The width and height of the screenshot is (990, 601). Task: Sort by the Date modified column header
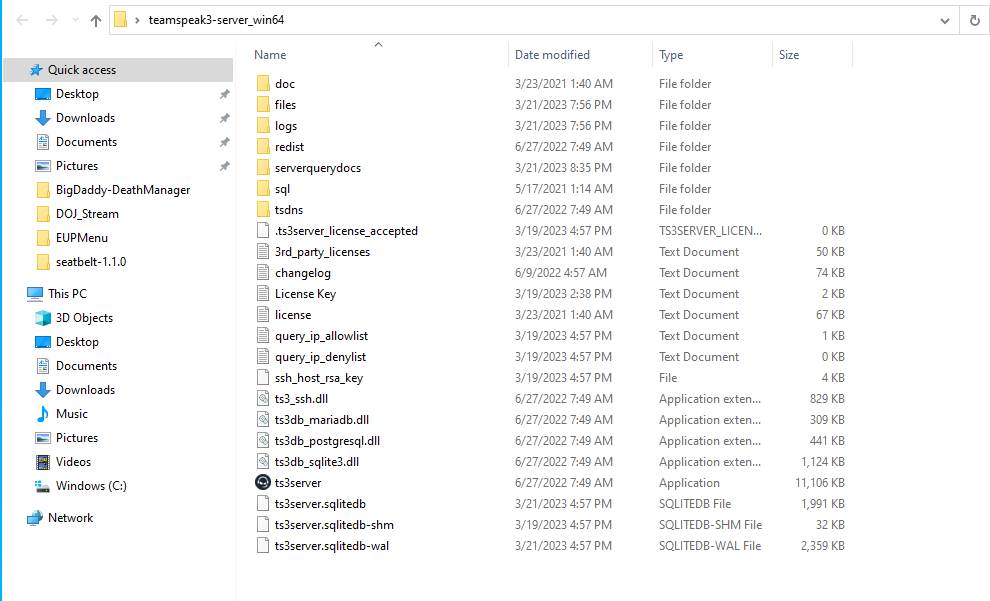click(552, 55)
